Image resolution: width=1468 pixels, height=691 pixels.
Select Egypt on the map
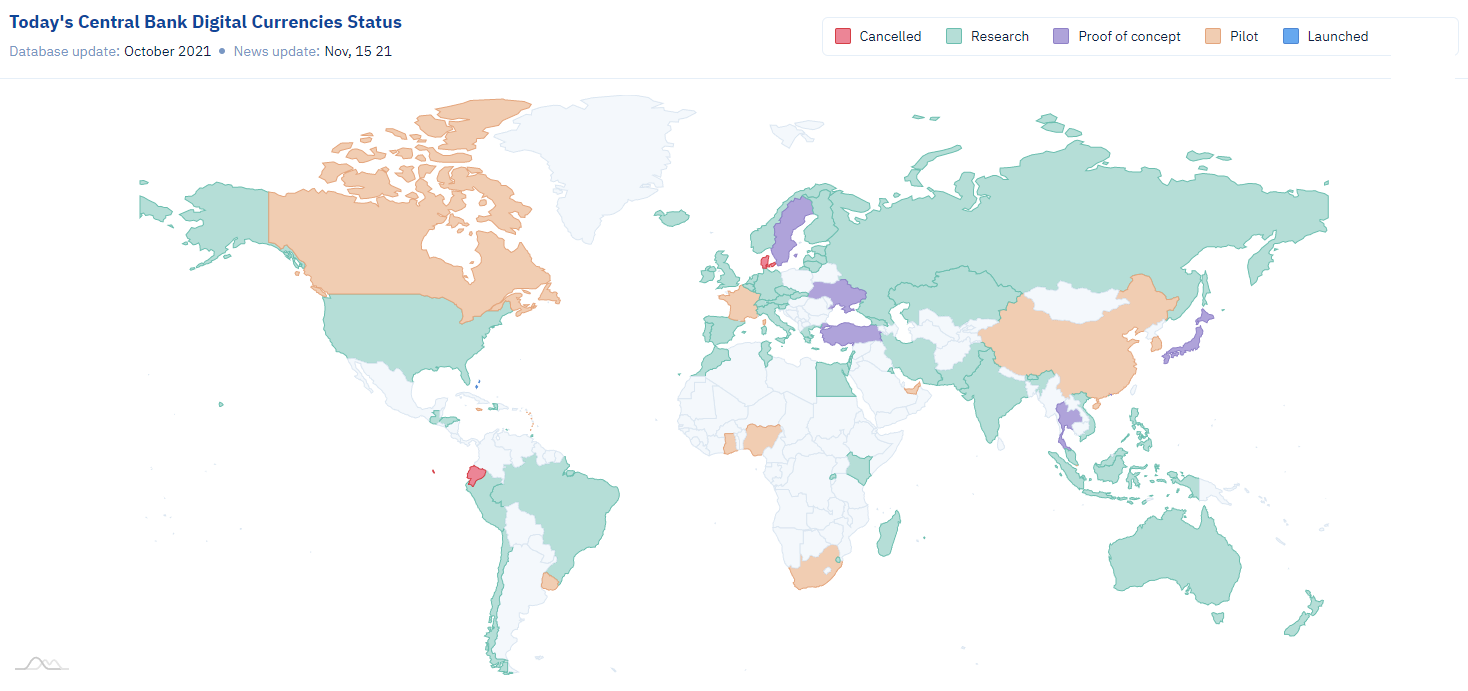pos(836,379)
